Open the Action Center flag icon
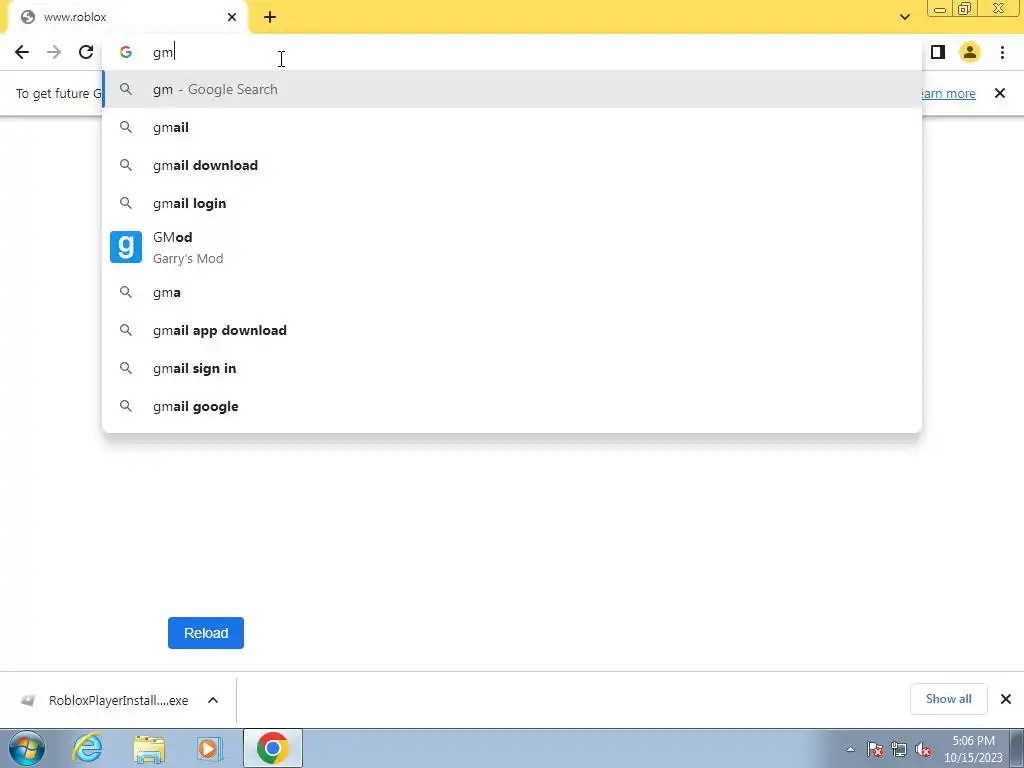 click(874, 749)
